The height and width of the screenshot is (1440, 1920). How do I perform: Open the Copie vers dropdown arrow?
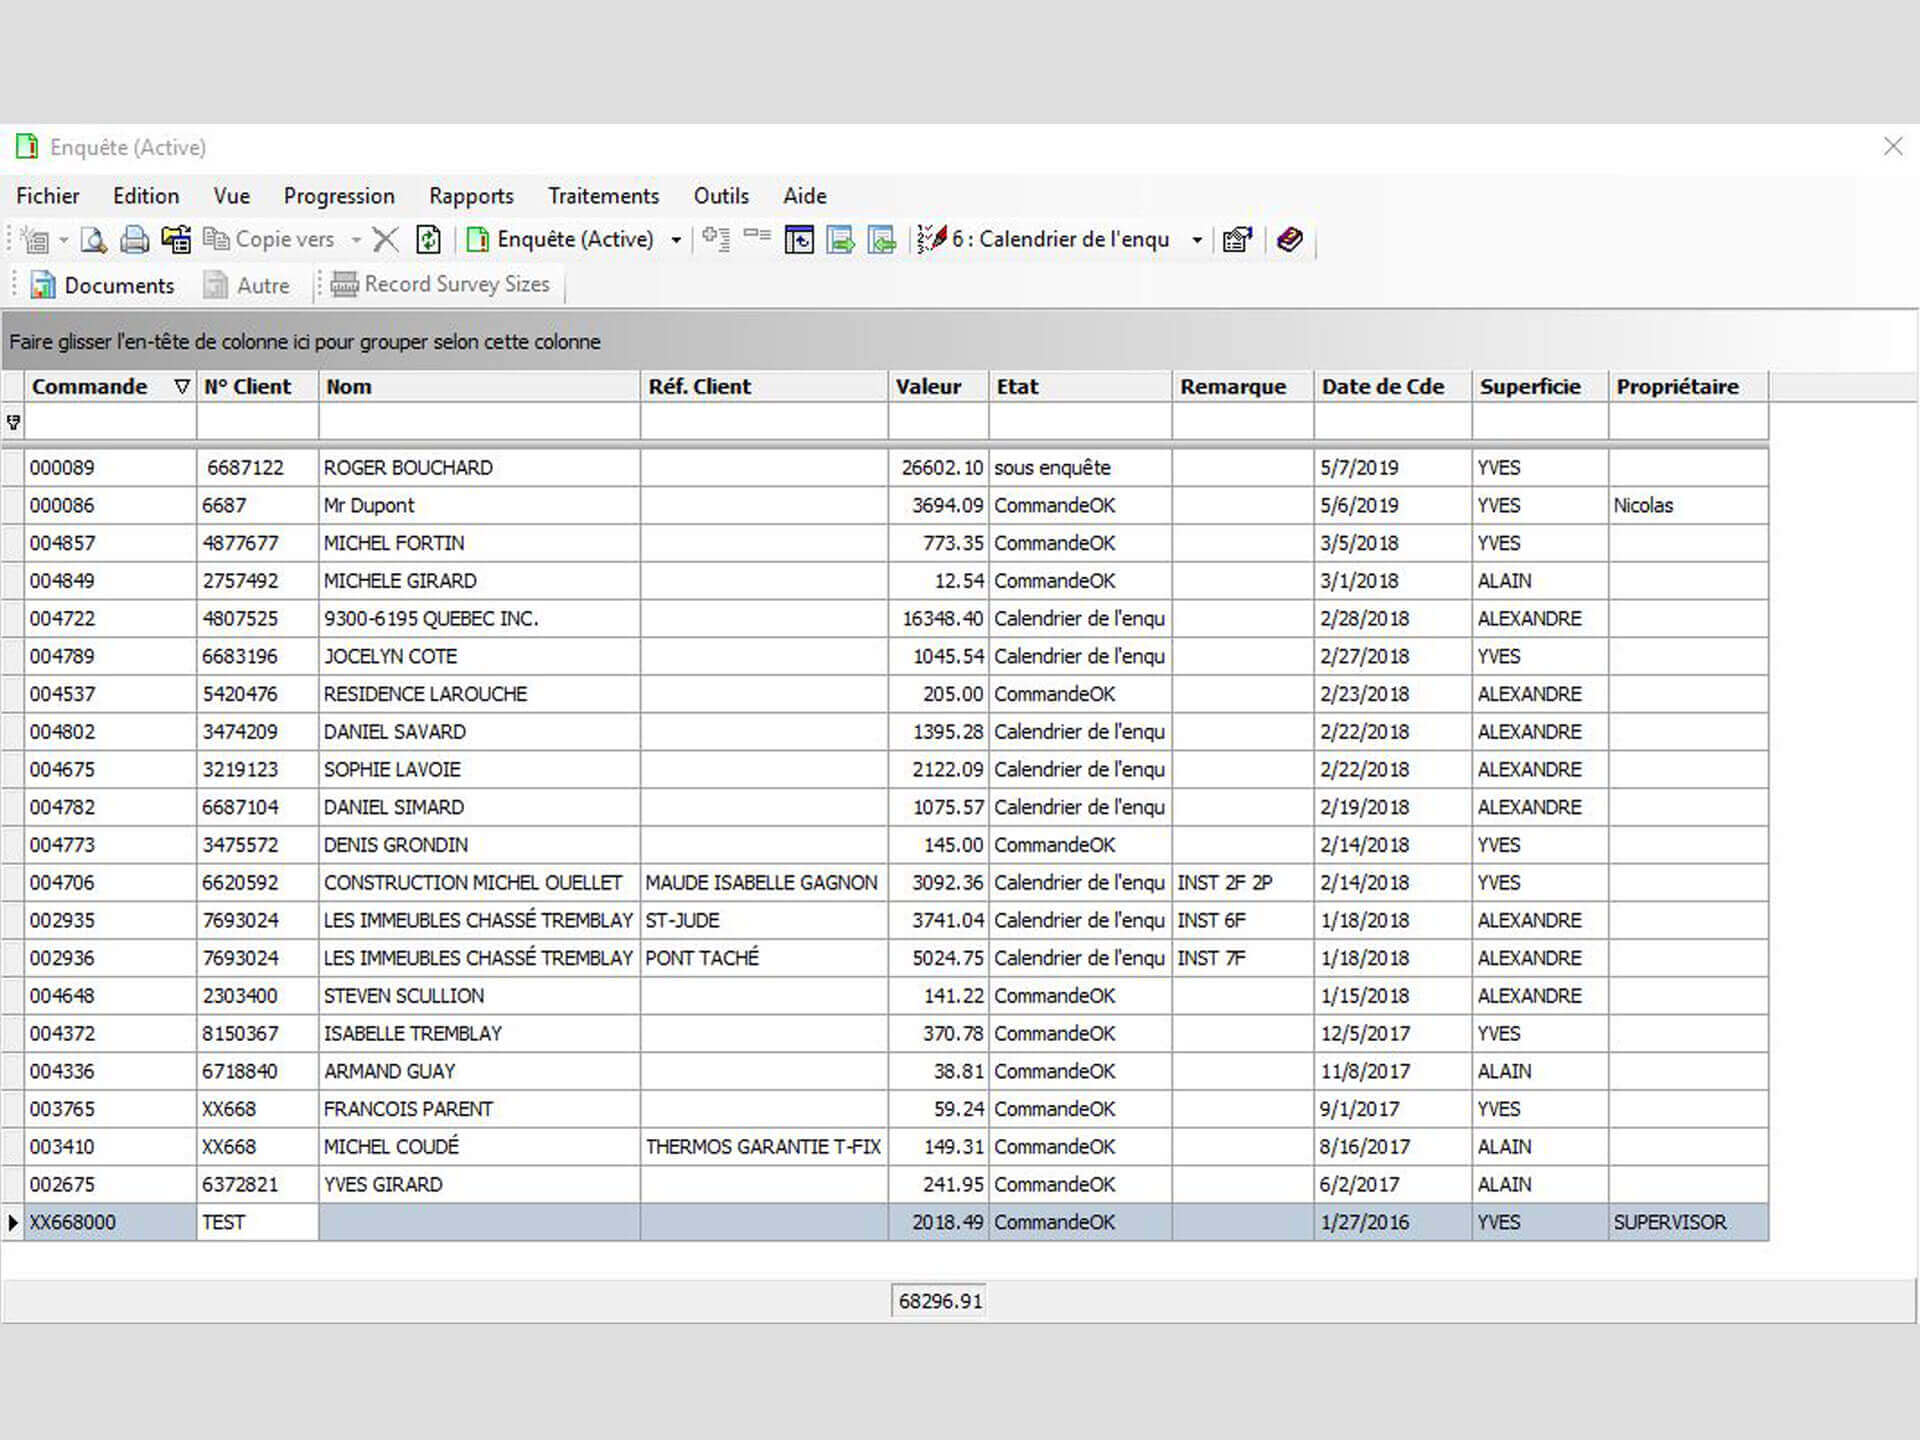tap(356, 240)
